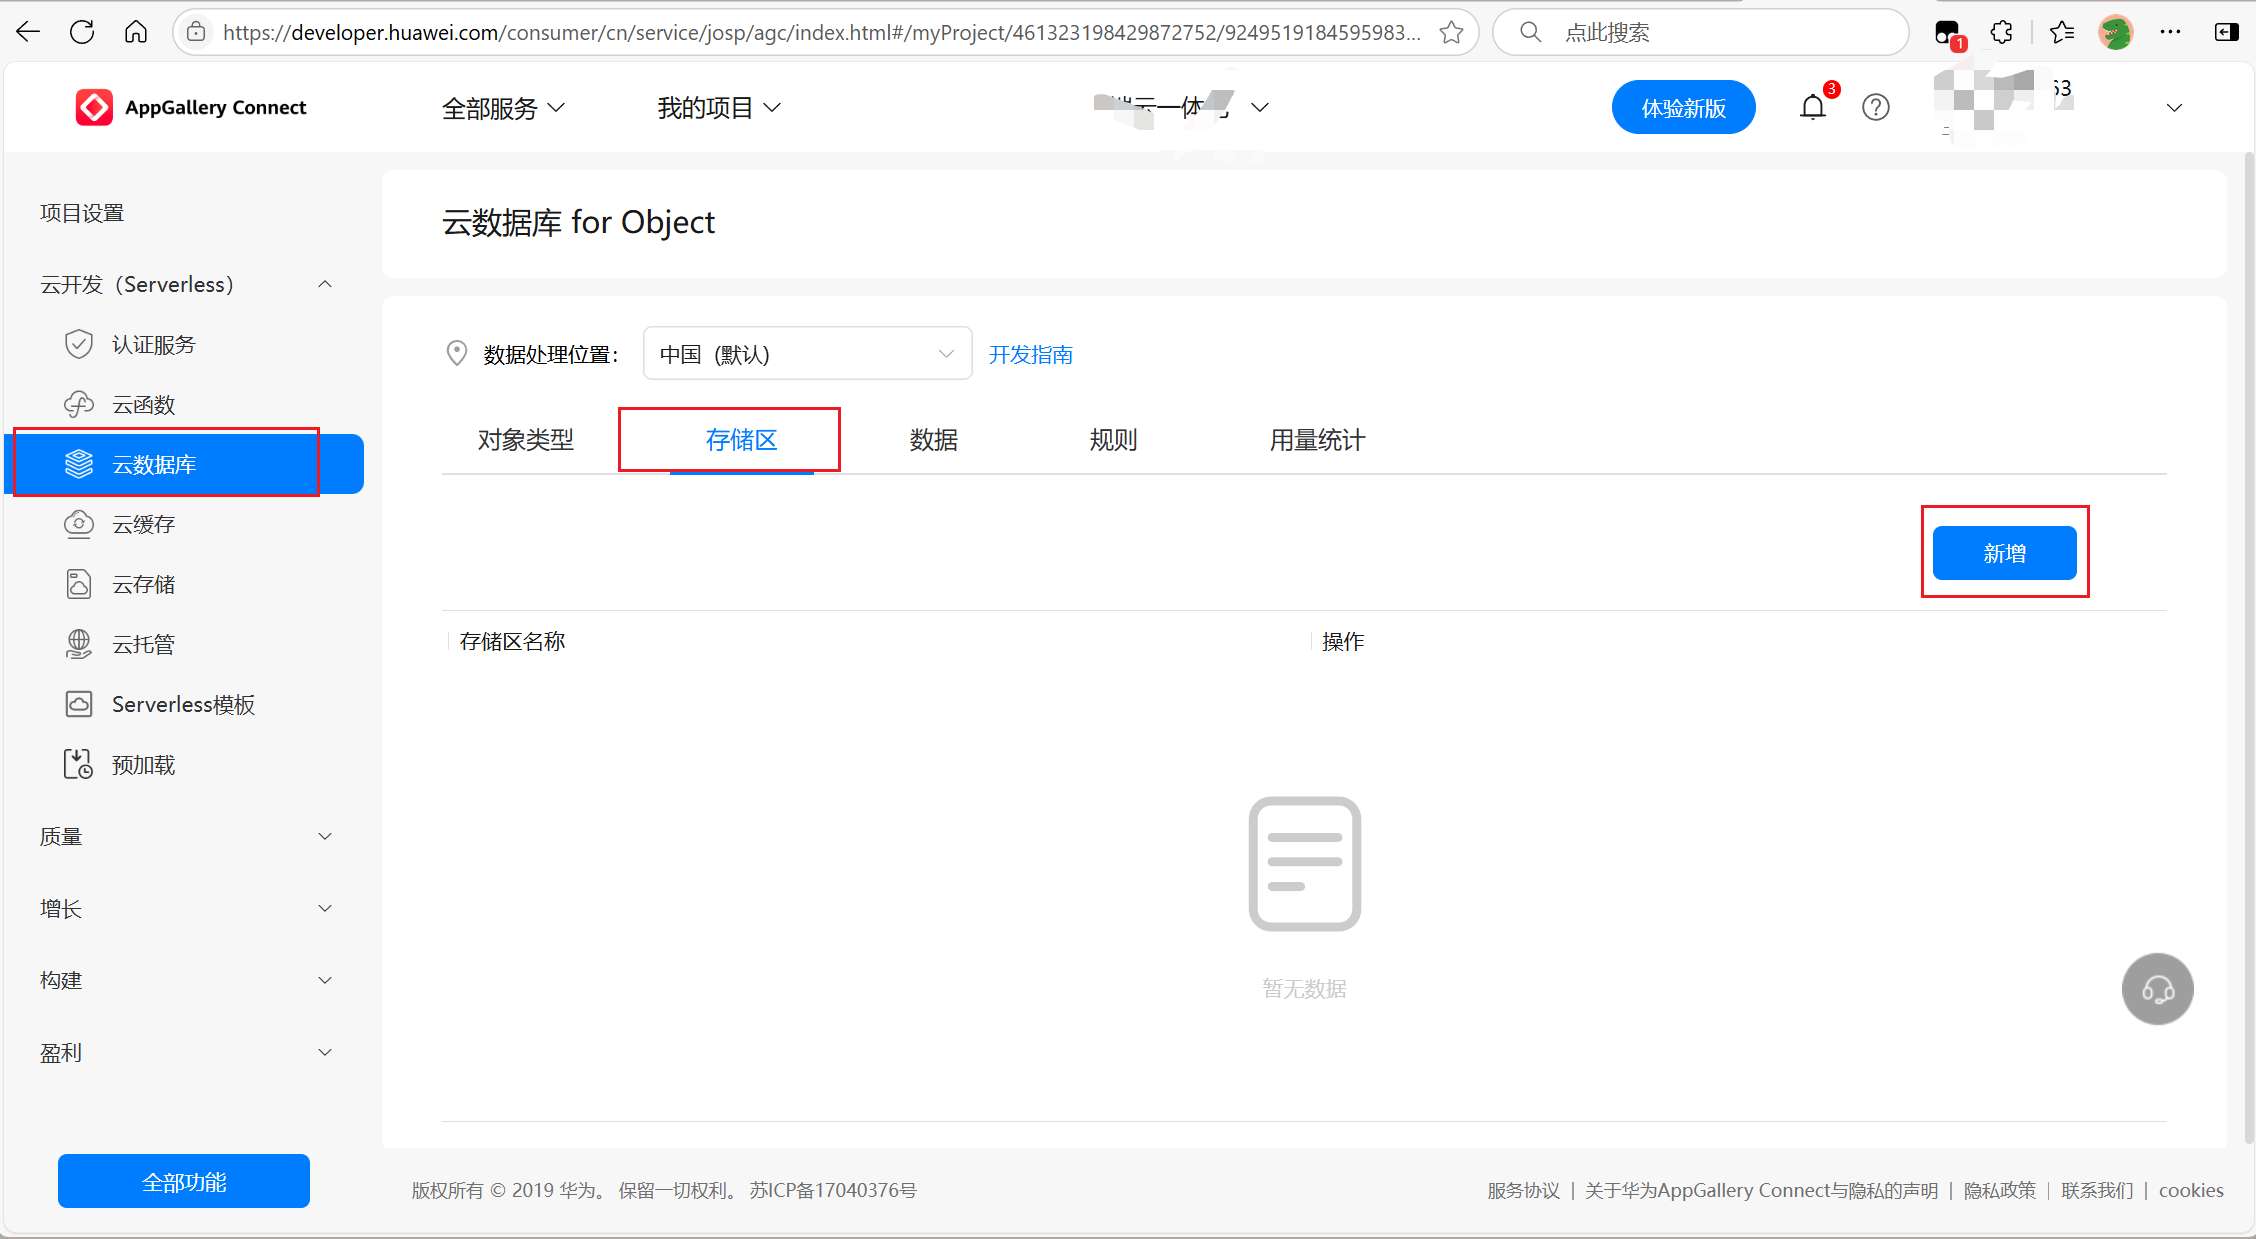The width and height of the screenshot is (2256, 1239).
Task: Click the help question mark icon
Action: coord(1875,107)
